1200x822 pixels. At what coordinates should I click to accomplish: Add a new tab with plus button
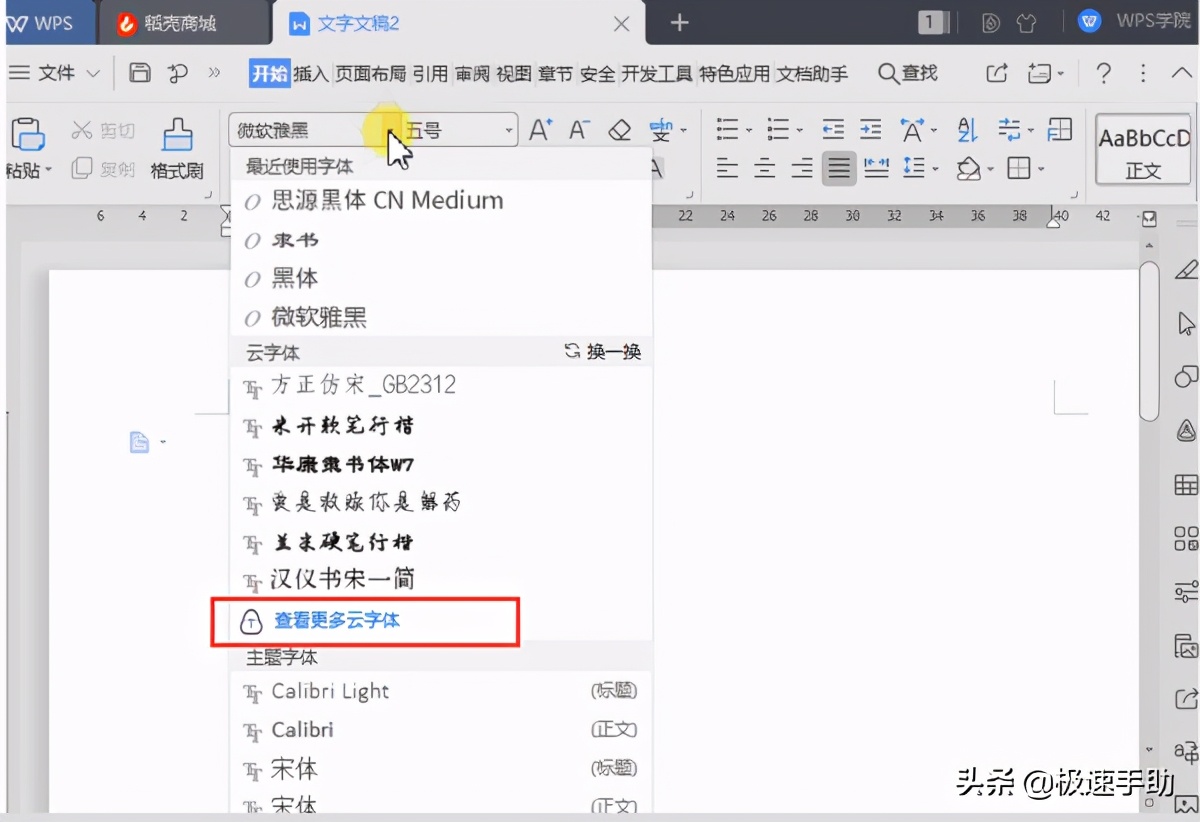tap(680, 22)
